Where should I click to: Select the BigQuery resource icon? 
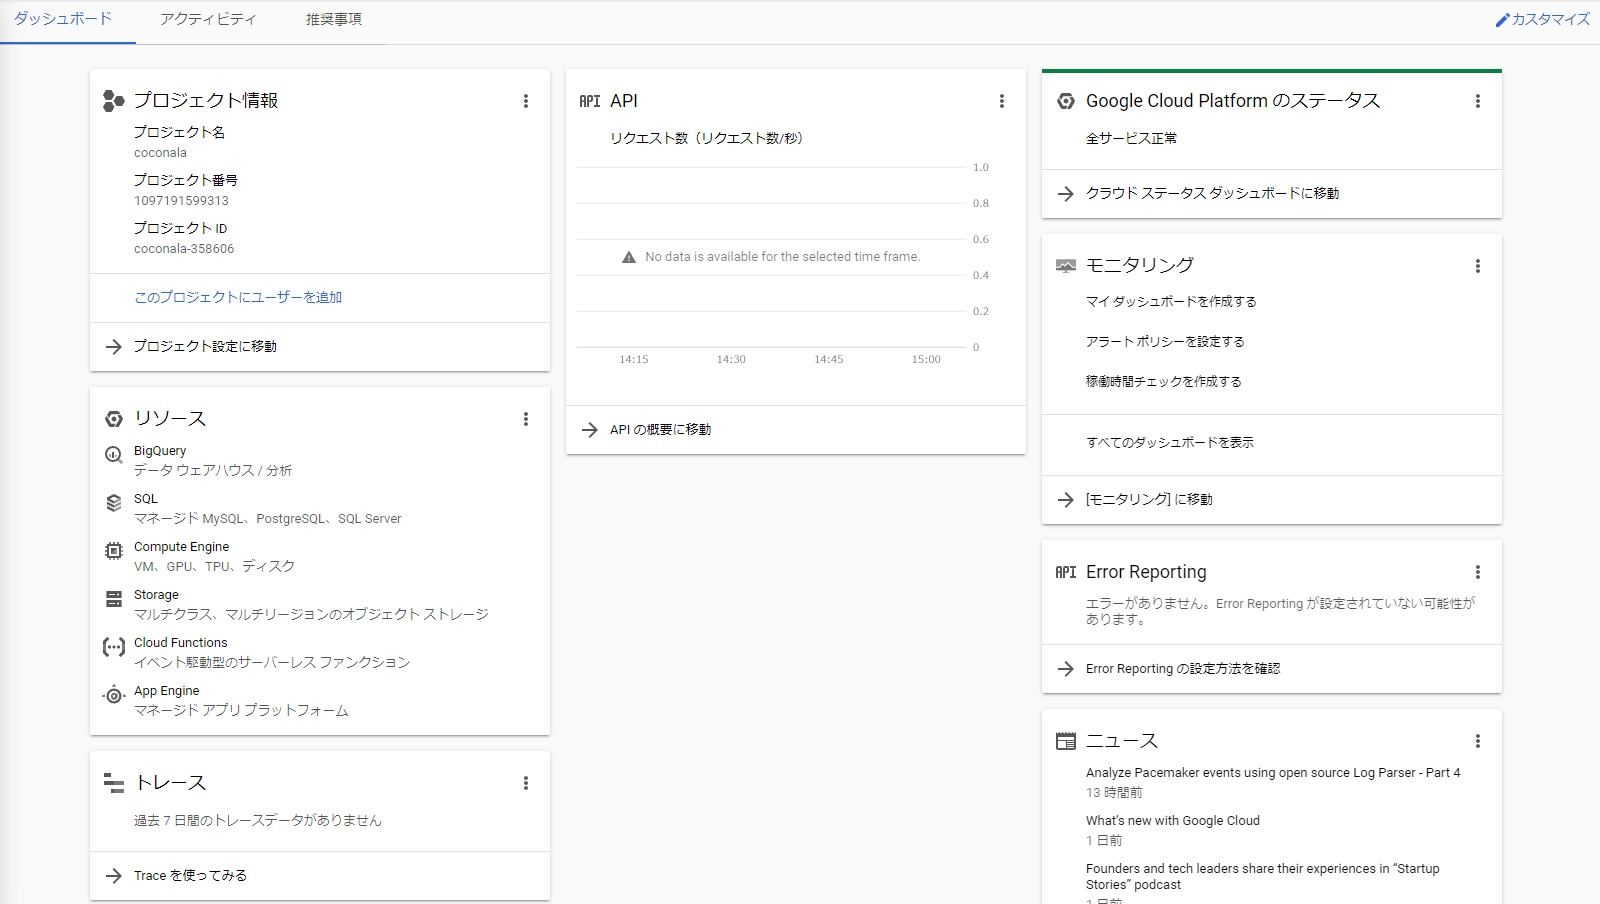pos(114,454)
